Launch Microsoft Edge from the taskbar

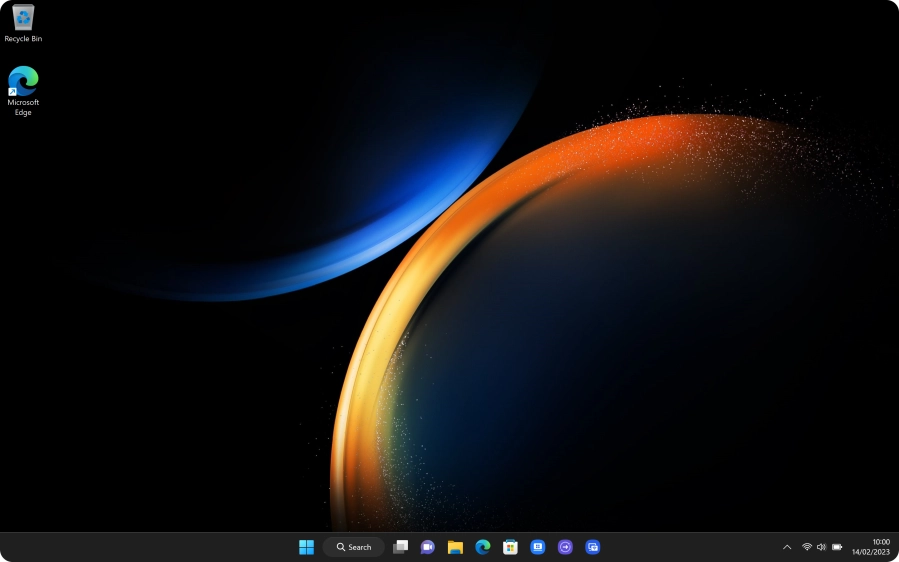pyautogui.click(x=483, y=547)
